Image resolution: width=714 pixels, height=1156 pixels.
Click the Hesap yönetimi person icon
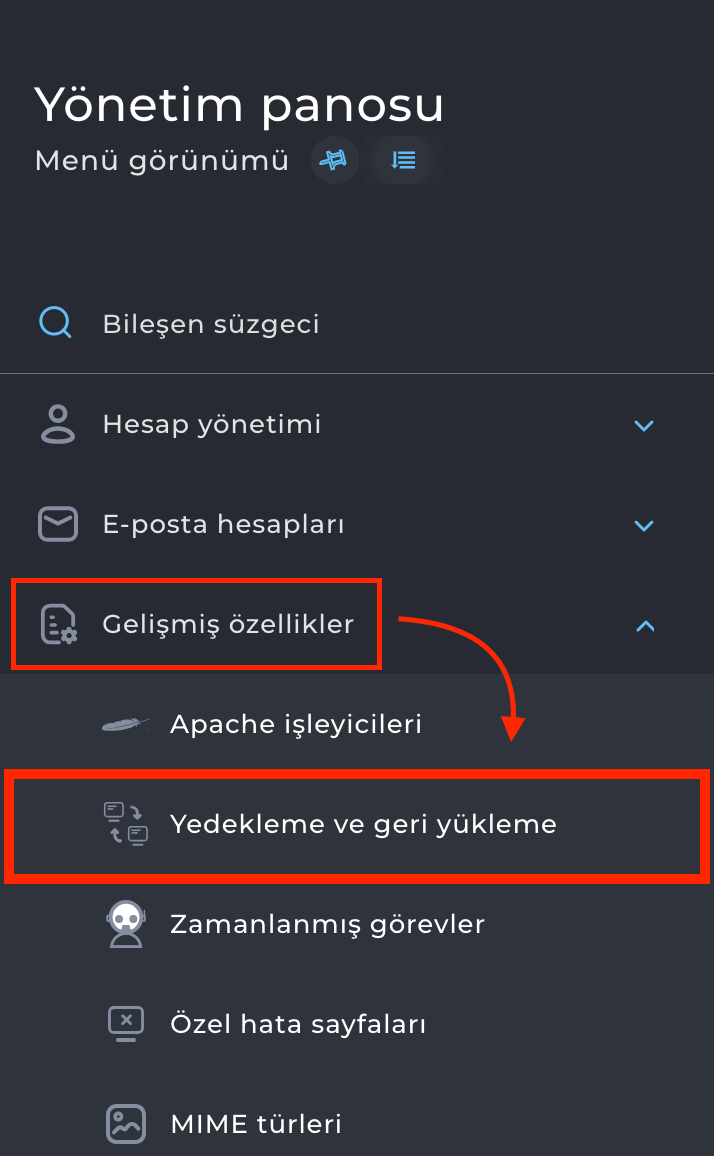(x=57, y=424)
